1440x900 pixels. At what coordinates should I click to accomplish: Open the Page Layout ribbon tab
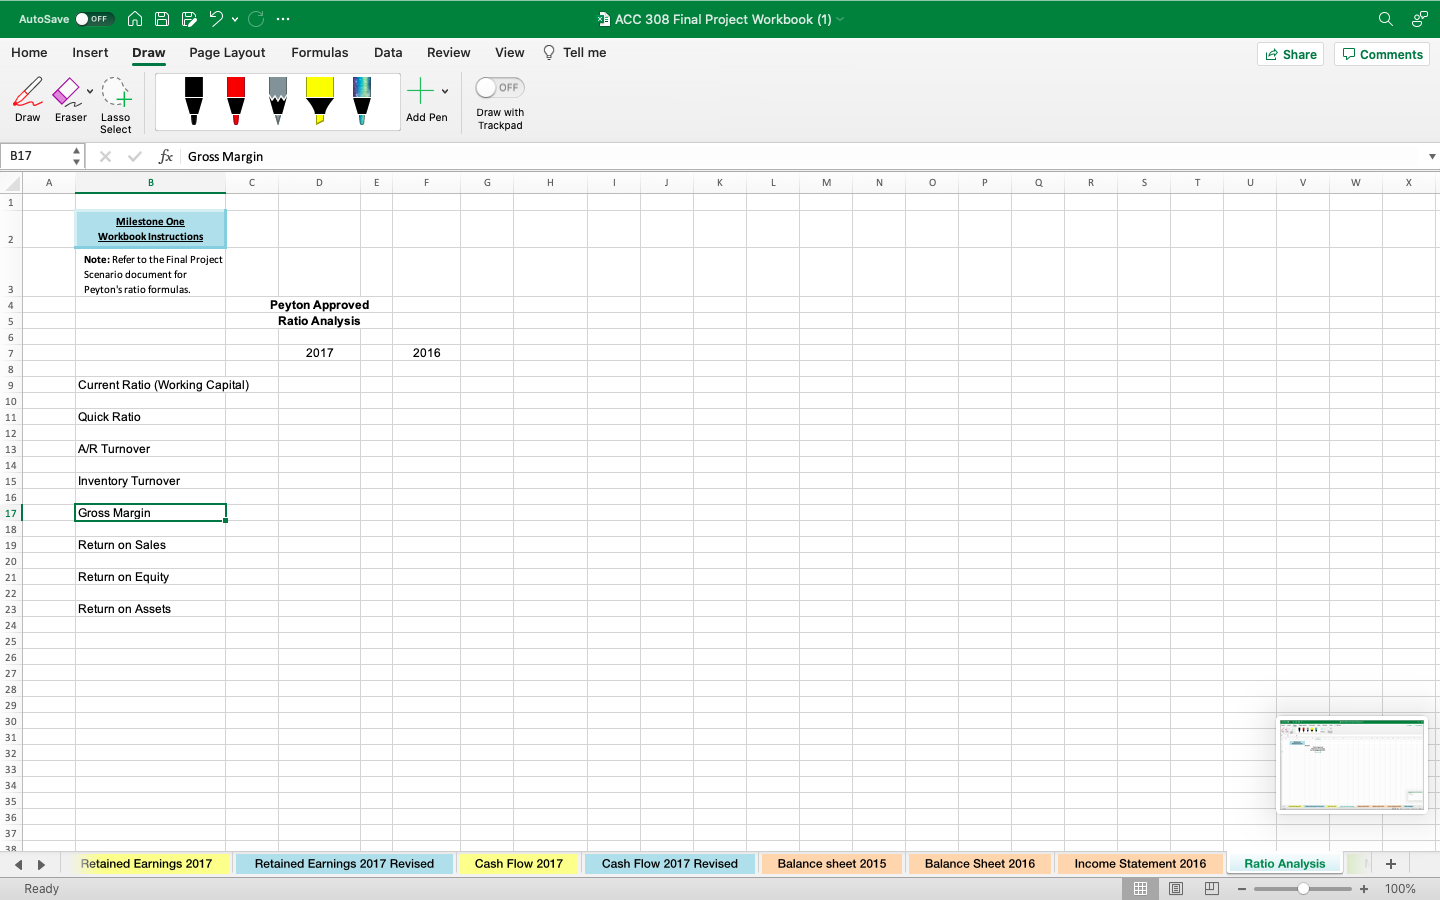click(x=227, y=53)
